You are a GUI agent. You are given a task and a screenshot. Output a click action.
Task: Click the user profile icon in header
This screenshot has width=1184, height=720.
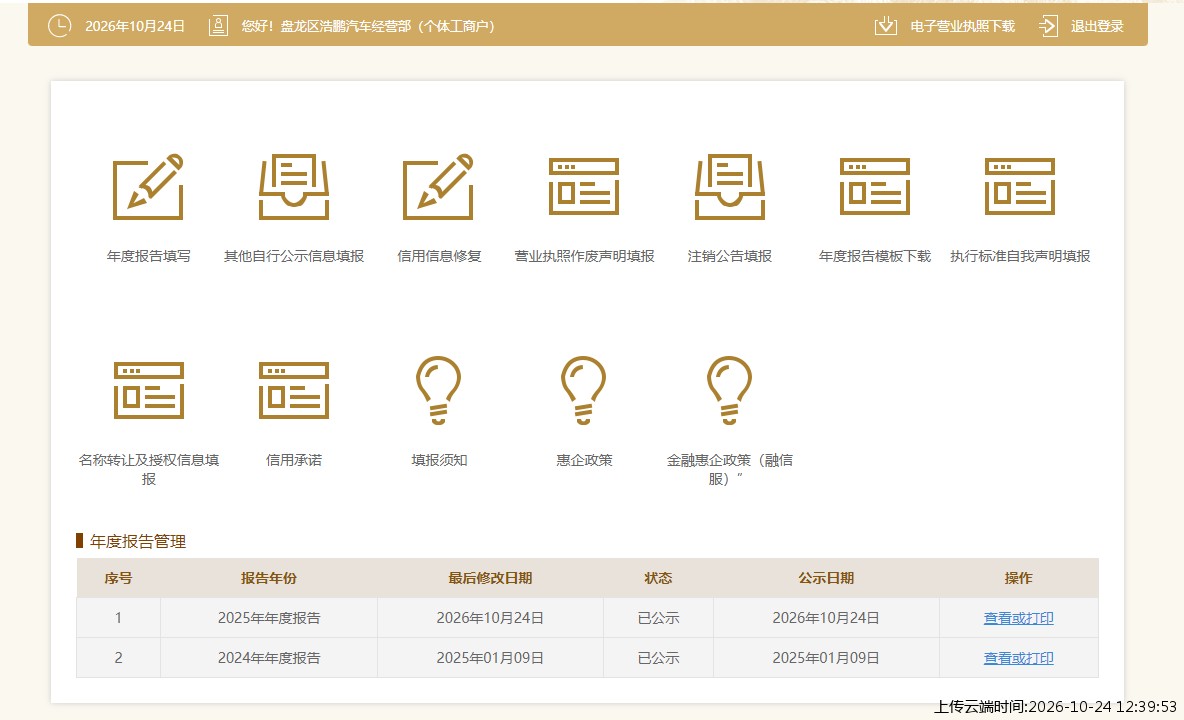coord(218,26)
